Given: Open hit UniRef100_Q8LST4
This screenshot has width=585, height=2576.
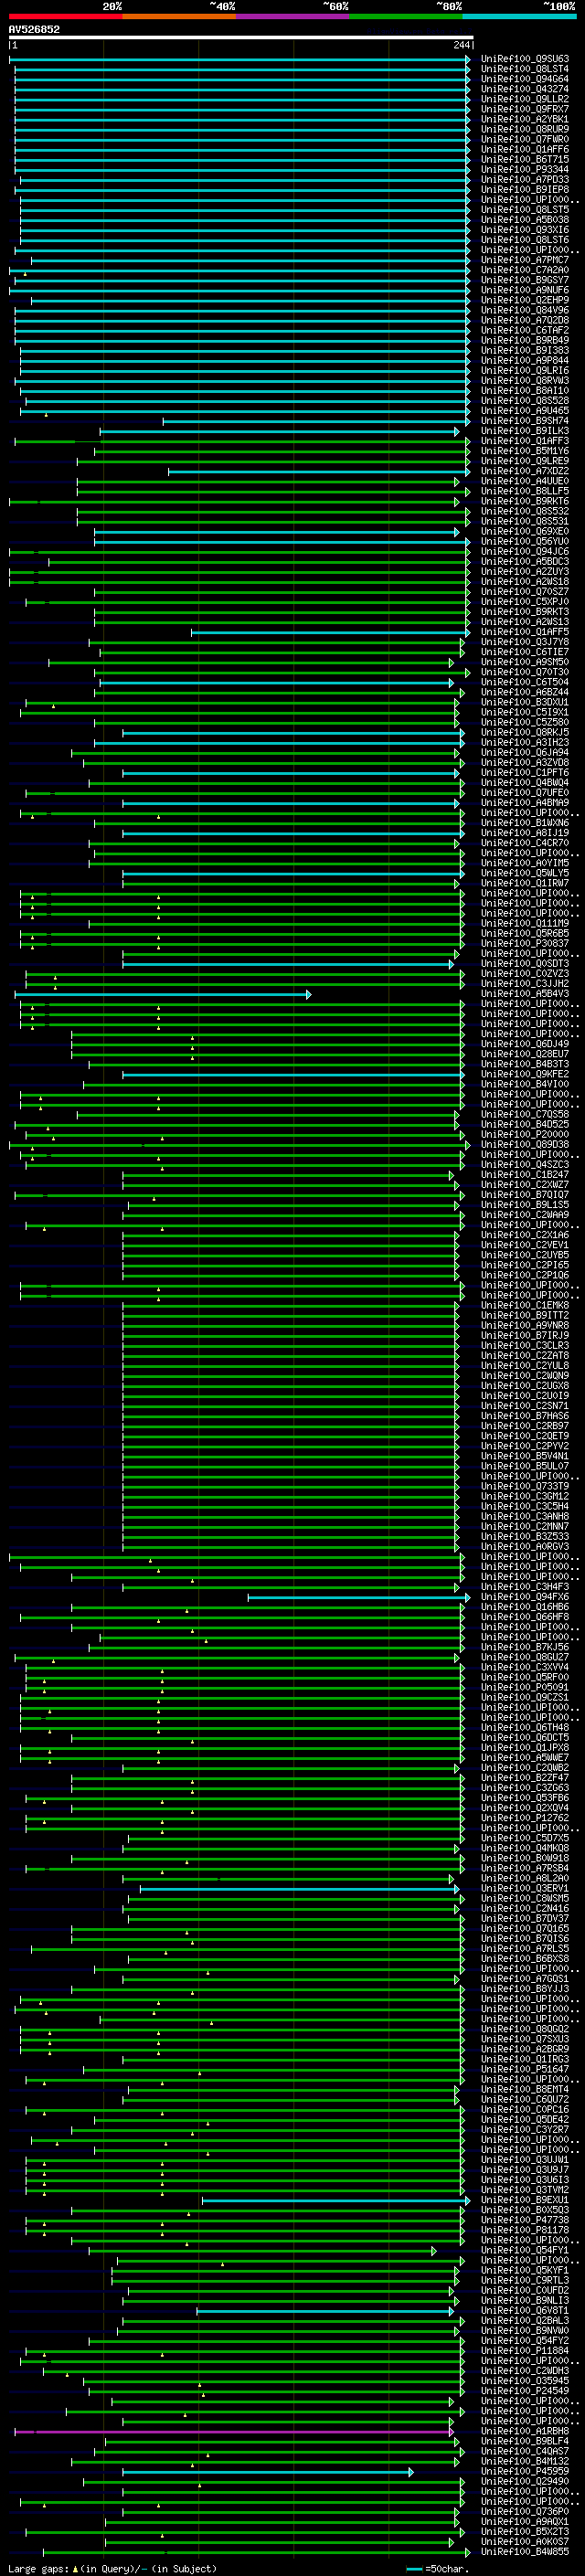Looking at the screenshot, I should coord(524,69).
